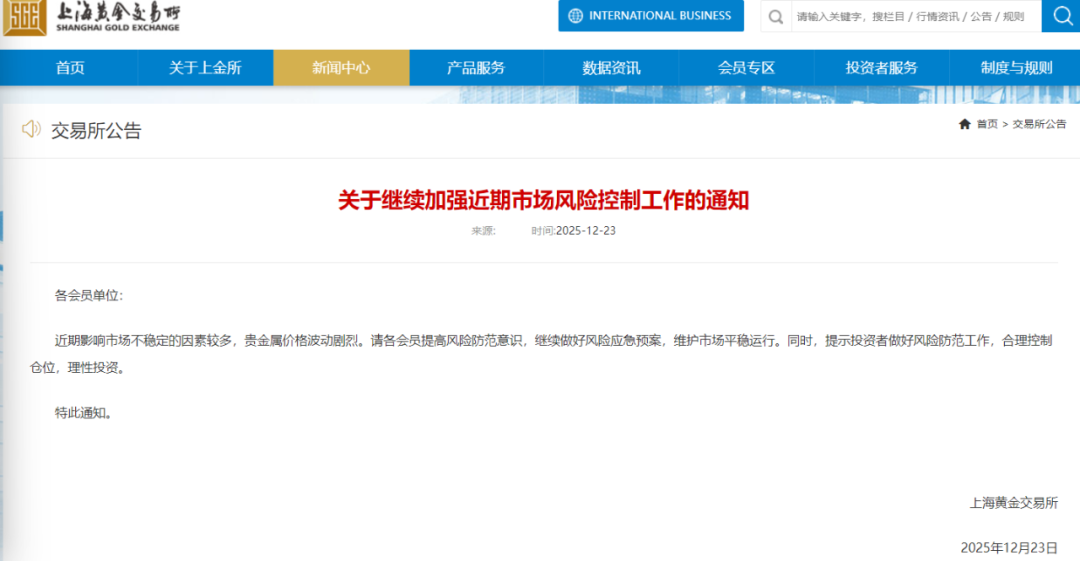The width and height of the screenshot is (1080, 561).
Task: Go to the 首页 navigation tab
Action: (x=70, y=68)
